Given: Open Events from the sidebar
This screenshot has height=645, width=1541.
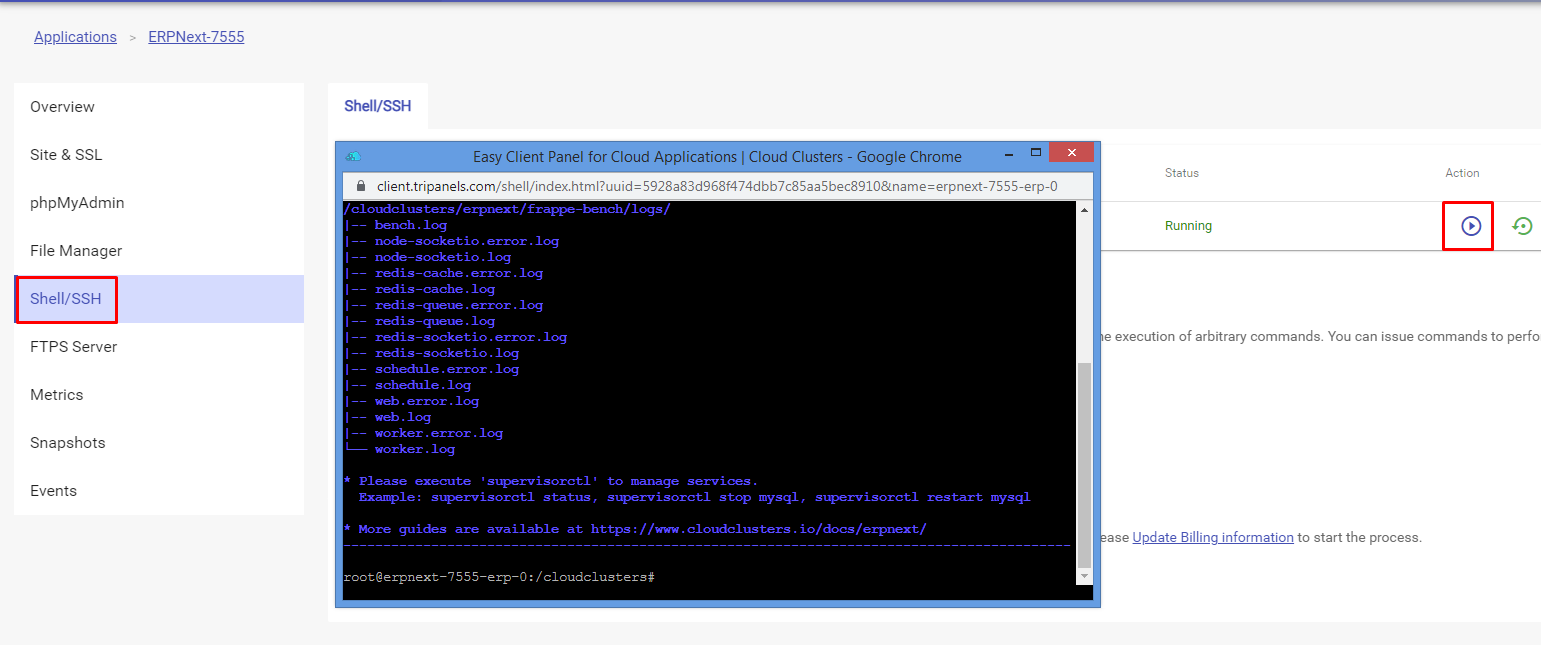Looking at the screenshot, I should pos(159,491).
